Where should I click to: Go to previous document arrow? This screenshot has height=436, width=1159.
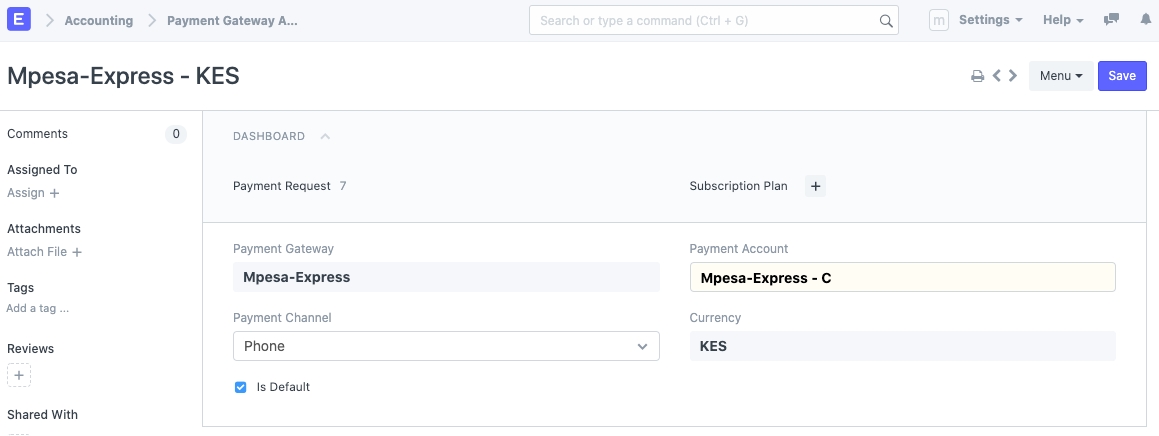(997, 76)
